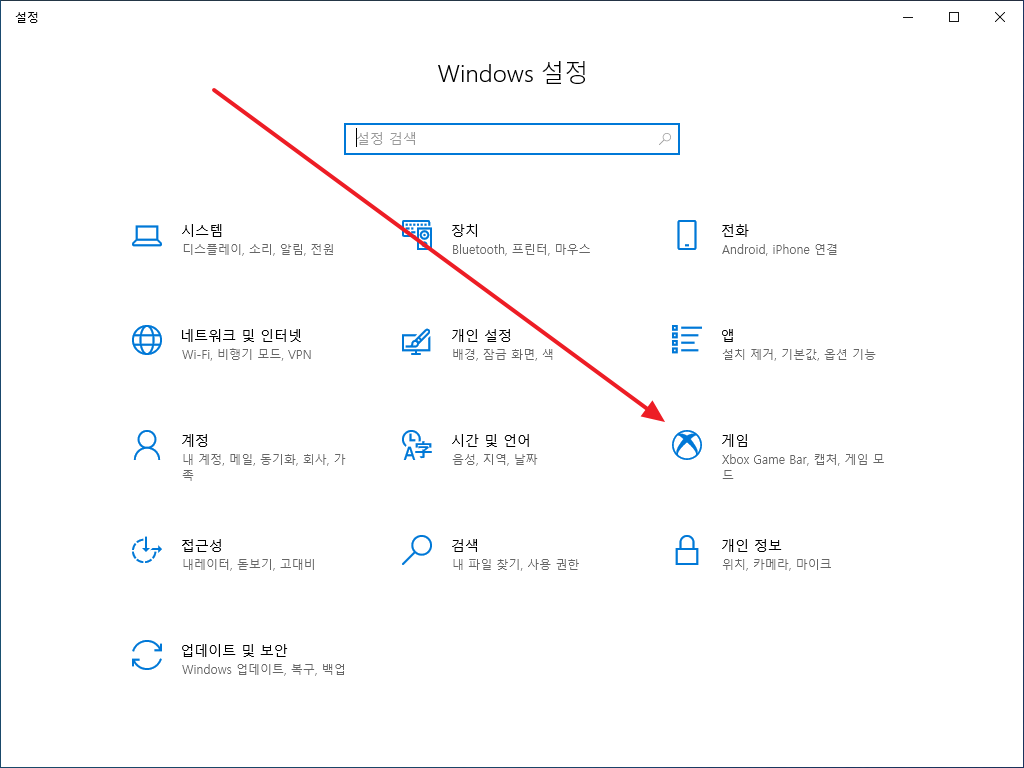Select the 시간 및 언어 heading
The image size is (1024, 768).
(491, 440)
